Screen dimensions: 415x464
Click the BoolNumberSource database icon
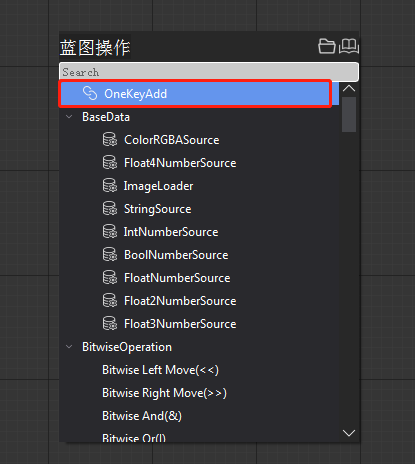click(110, 254)
